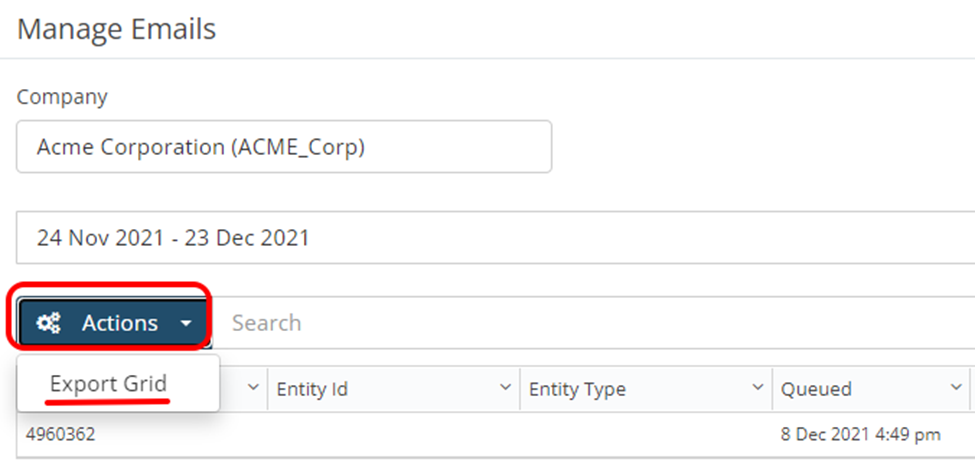
Task: Choose Export Grid from the Actions menu
Action: click(x=108, y=384)
